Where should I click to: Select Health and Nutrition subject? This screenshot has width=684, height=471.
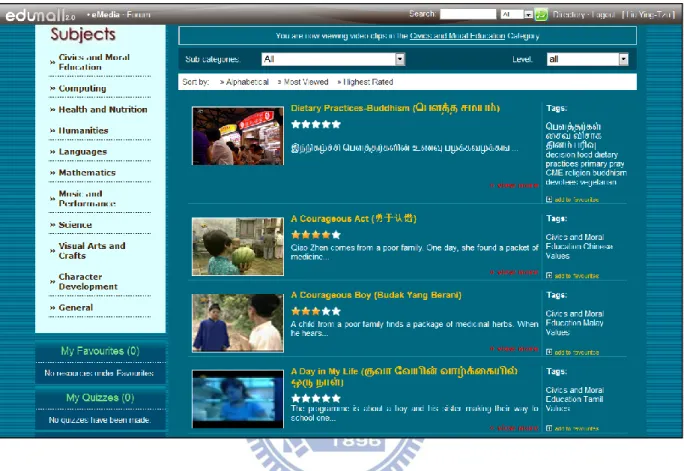[x=103, y=109]
